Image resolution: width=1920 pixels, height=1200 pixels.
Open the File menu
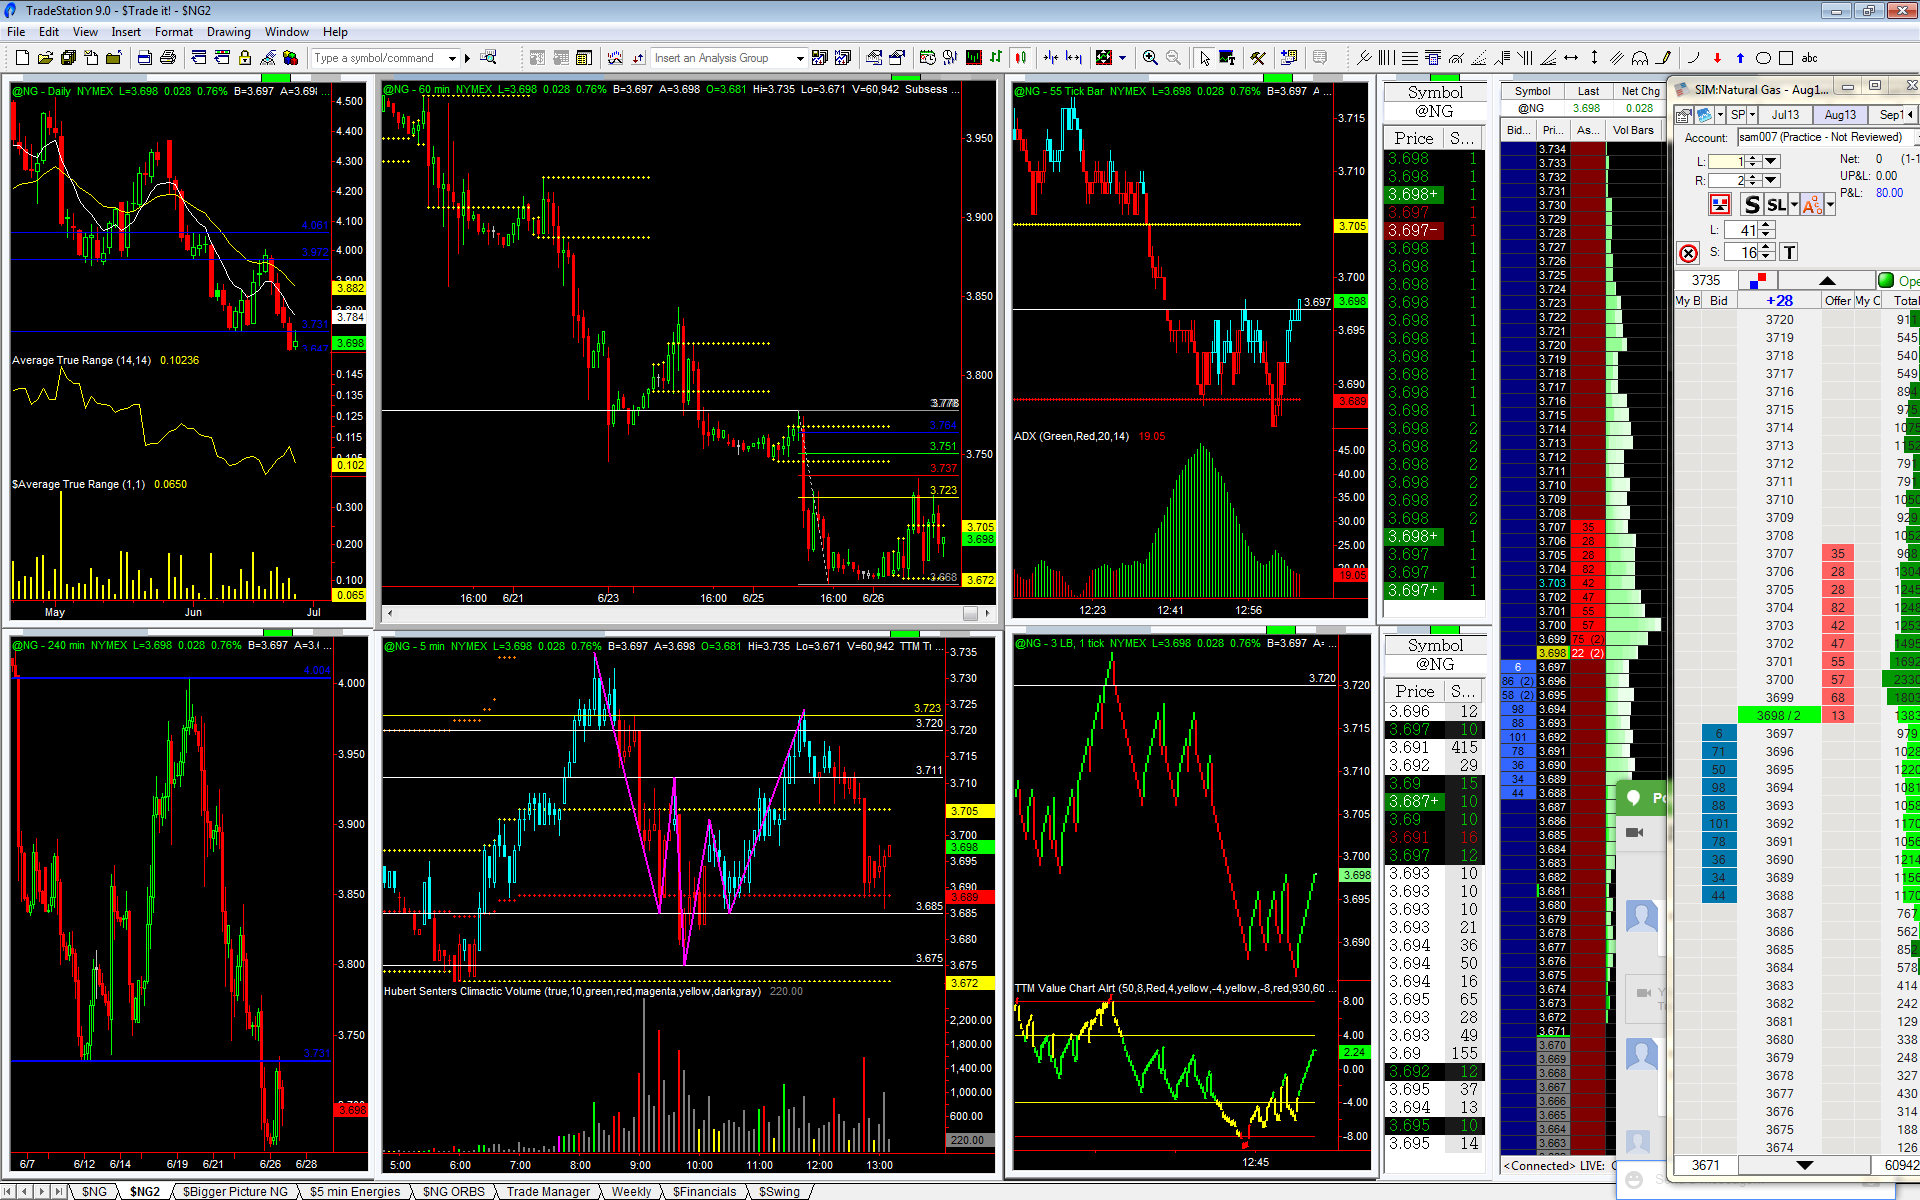point(16,32)
